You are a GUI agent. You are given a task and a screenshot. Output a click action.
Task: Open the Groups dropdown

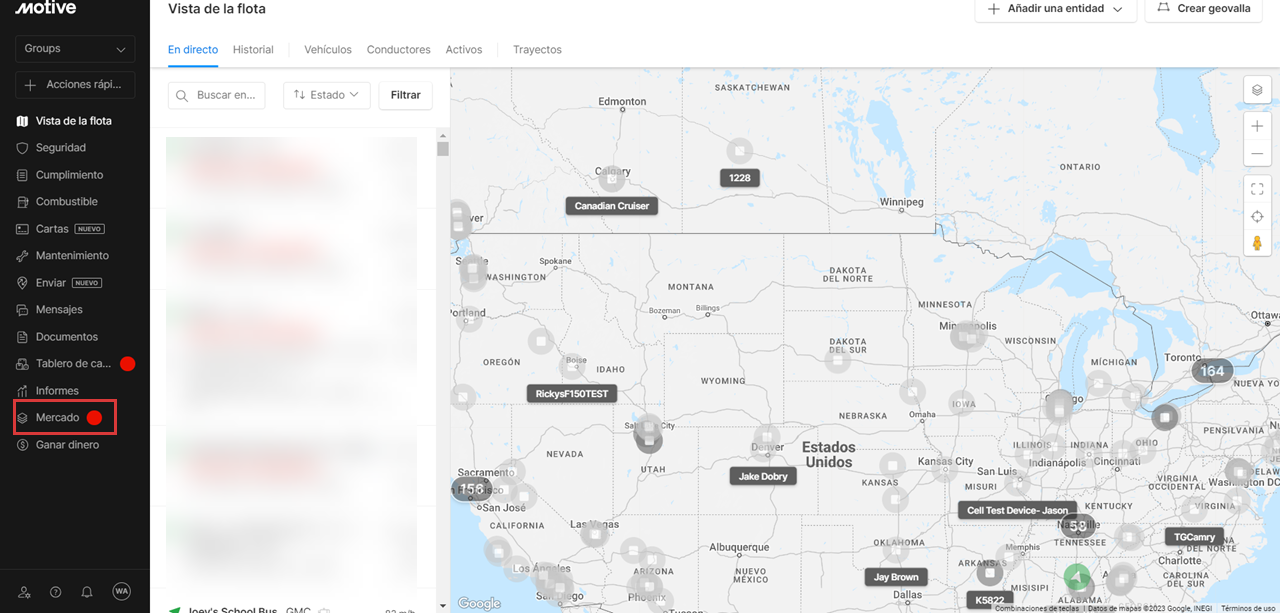point(75,48)
